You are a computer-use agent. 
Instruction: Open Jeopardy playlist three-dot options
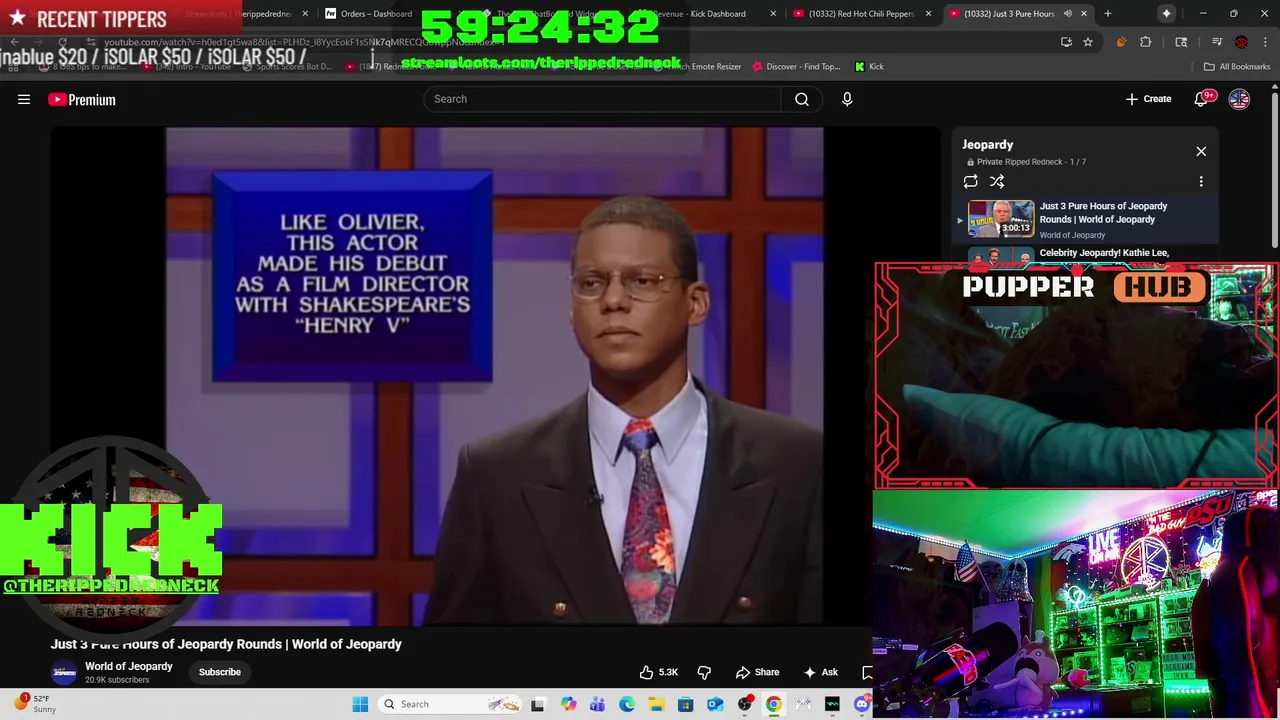point(1201,181)
